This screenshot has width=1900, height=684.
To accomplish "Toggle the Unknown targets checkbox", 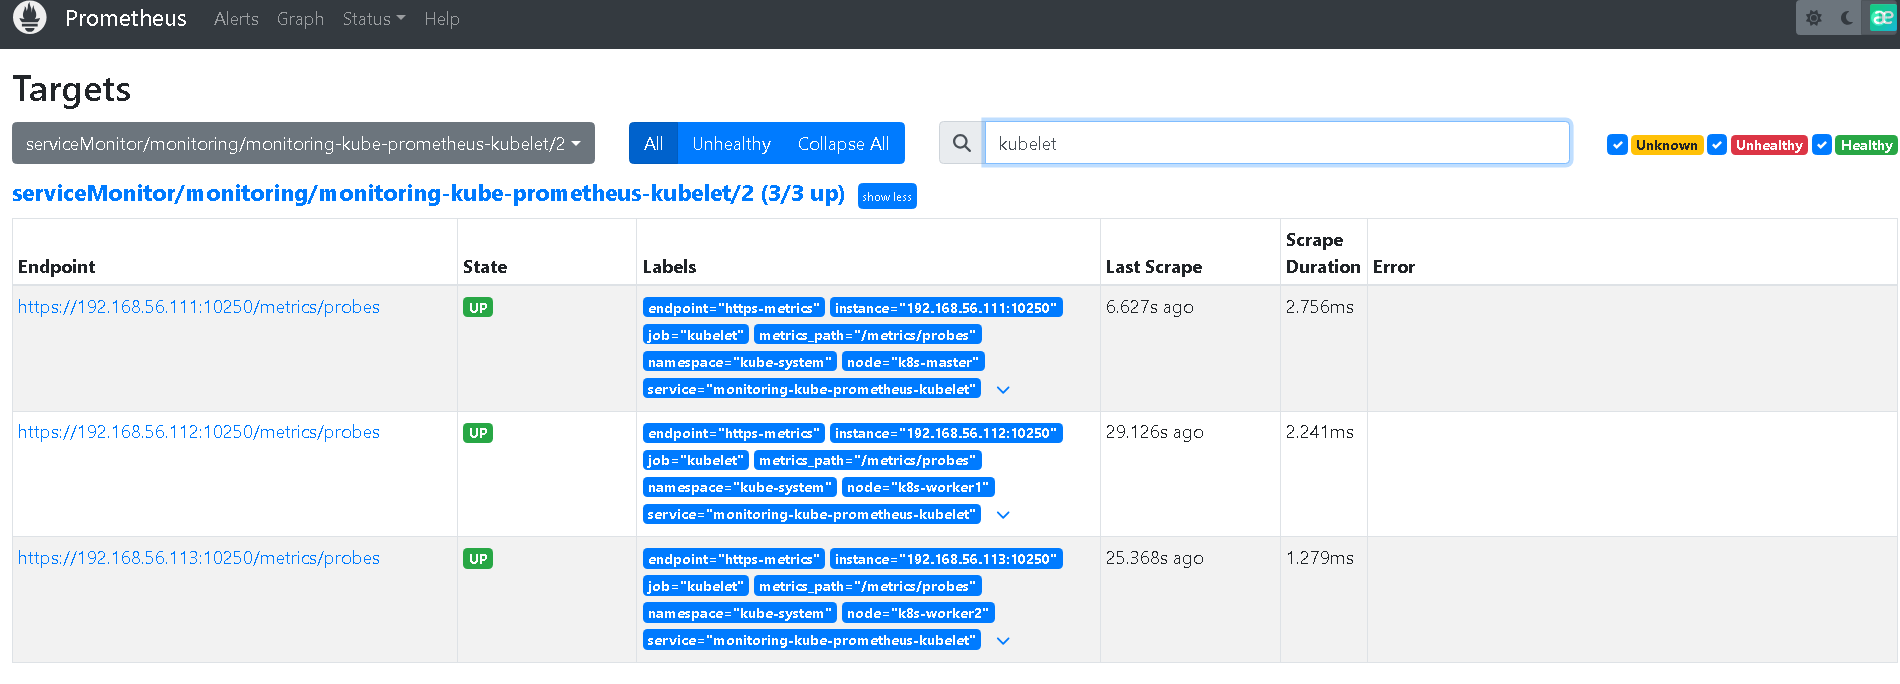I will pos(1617,145).
